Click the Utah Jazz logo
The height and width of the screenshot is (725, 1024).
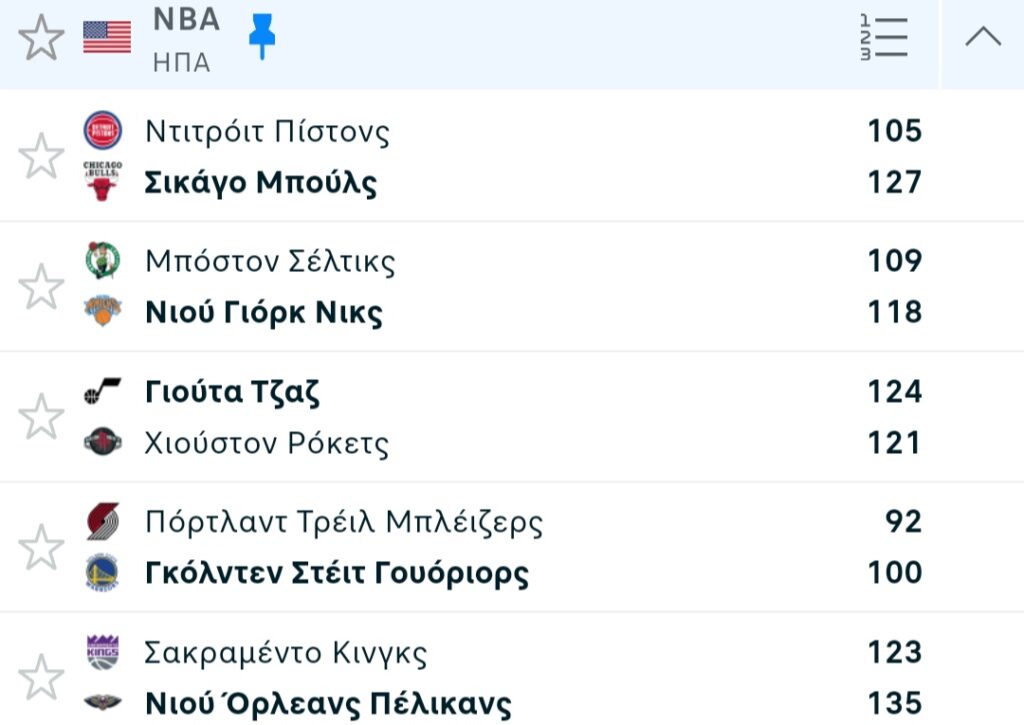pos(103,391)
